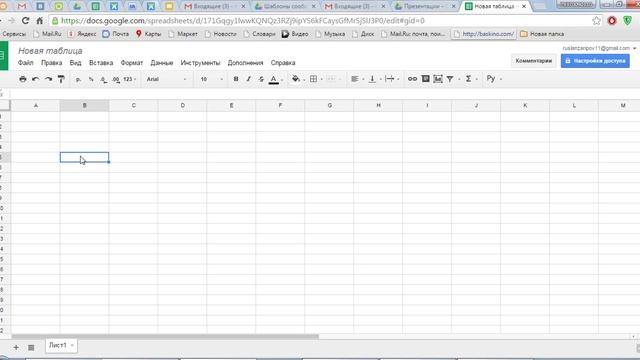
Task: Select column A header
Action: click(36, 105)
